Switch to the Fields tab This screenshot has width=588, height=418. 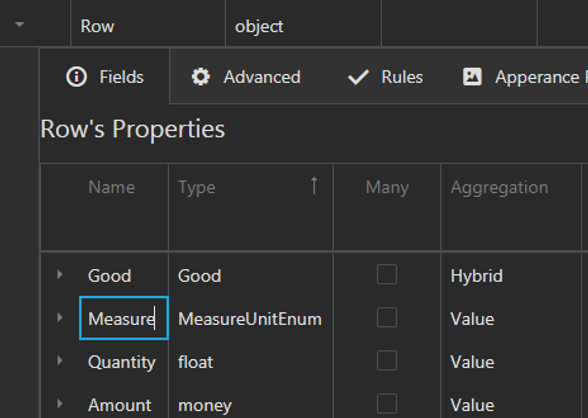click(x=105, y=77)
